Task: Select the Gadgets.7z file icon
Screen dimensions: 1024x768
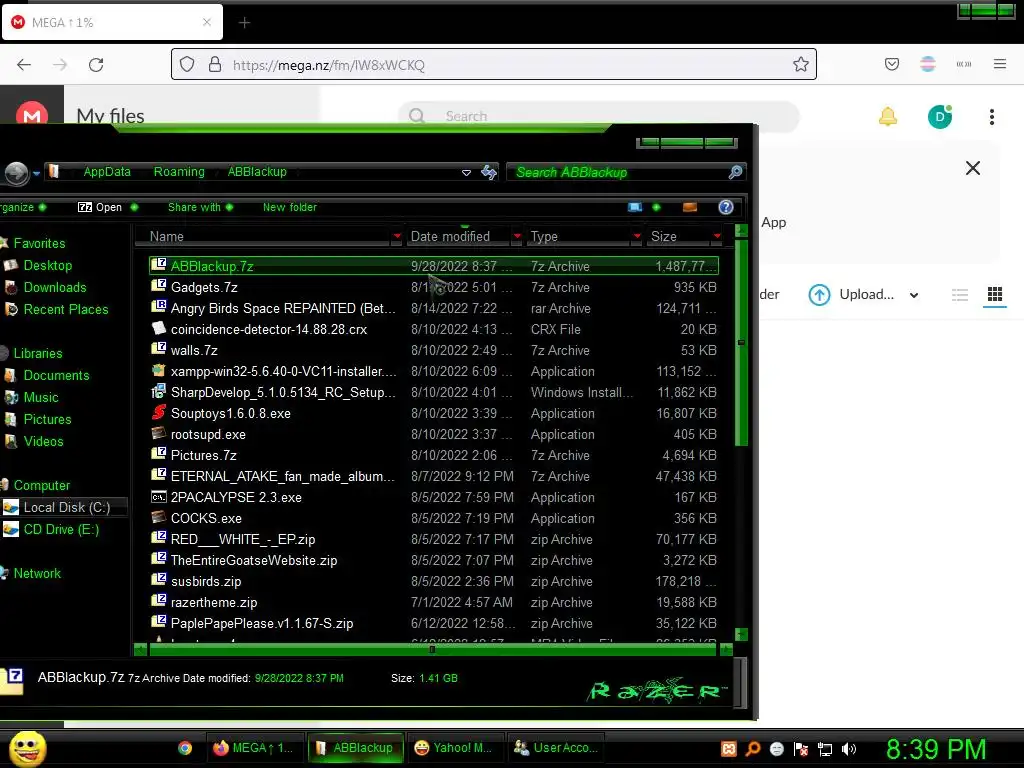Action: click(159, 286)
